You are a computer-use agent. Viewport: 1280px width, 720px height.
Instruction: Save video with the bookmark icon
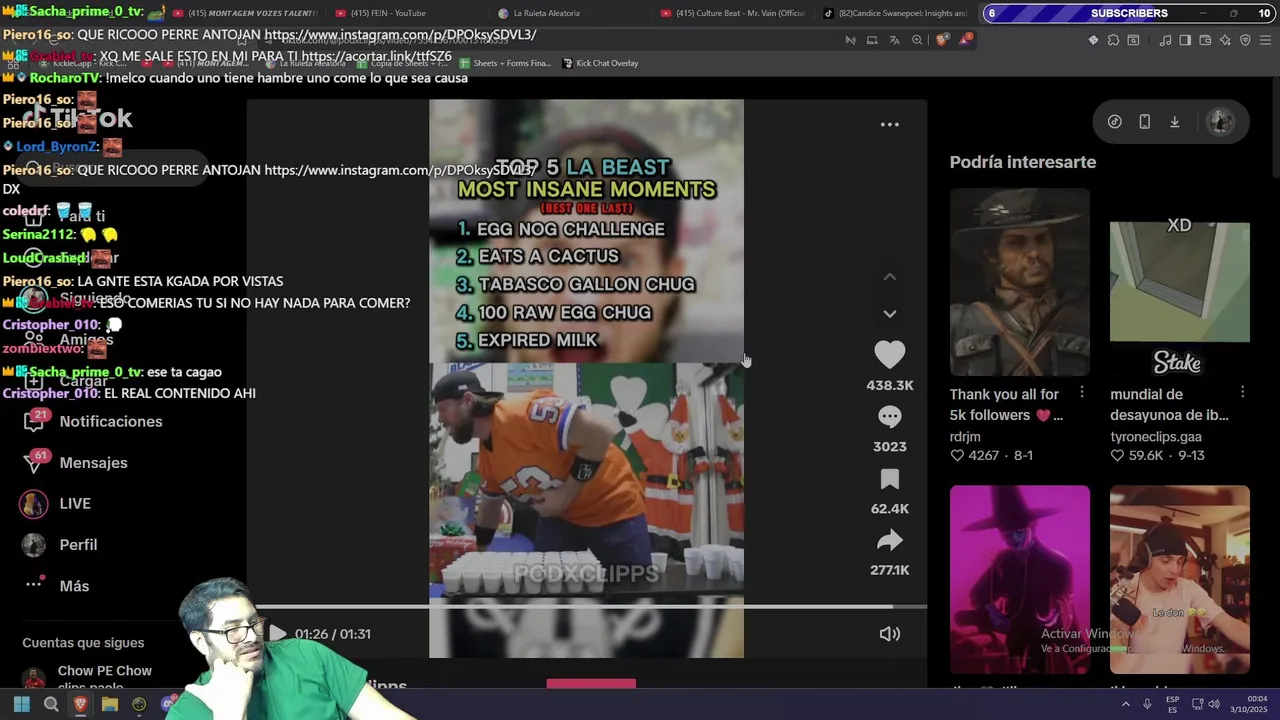(x=889, y=479)
